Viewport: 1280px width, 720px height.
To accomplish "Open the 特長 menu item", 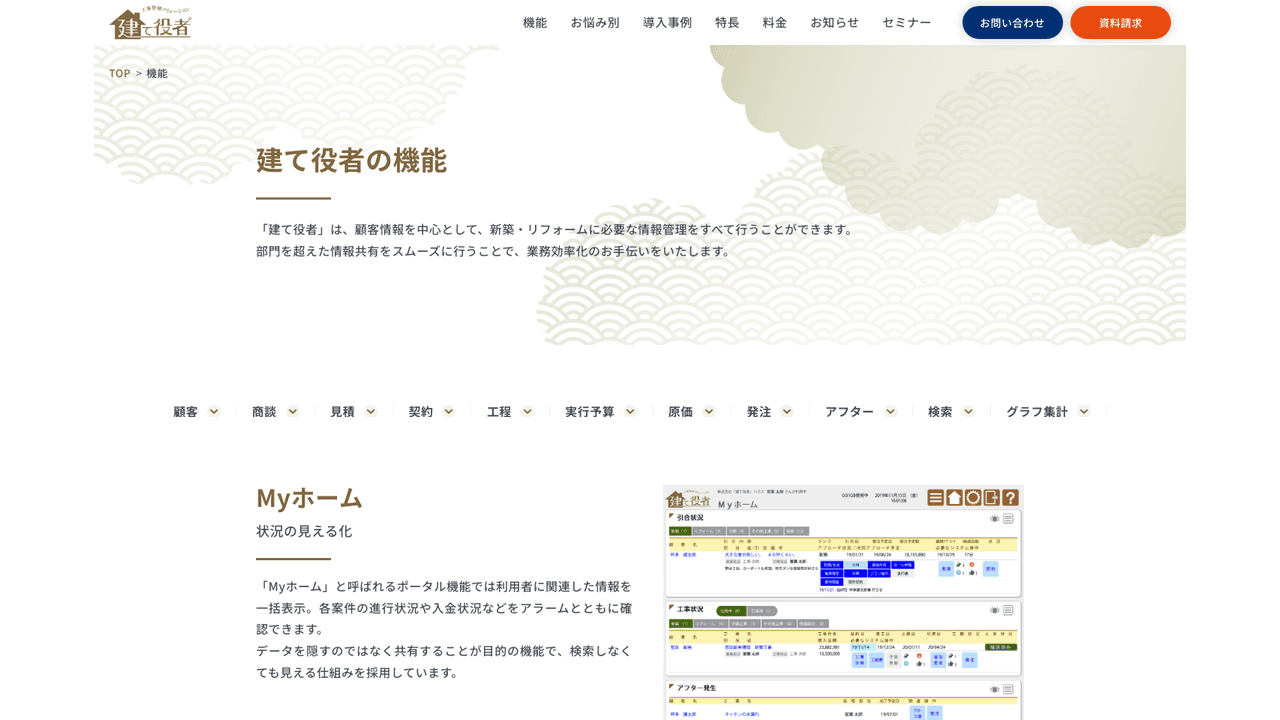I will 727,22.
